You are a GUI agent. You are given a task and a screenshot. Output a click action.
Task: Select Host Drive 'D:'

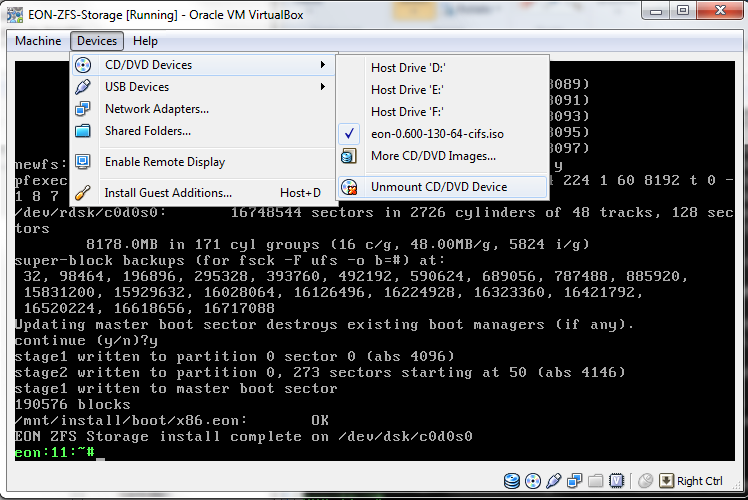pyautogui.click(x=443, y=68)
